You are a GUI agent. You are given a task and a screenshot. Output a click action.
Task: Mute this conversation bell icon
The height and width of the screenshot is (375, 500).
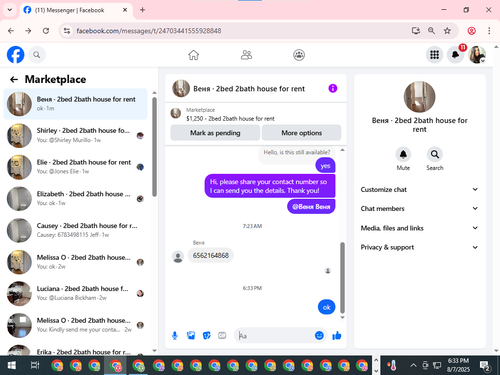click(x=403, y=154)
